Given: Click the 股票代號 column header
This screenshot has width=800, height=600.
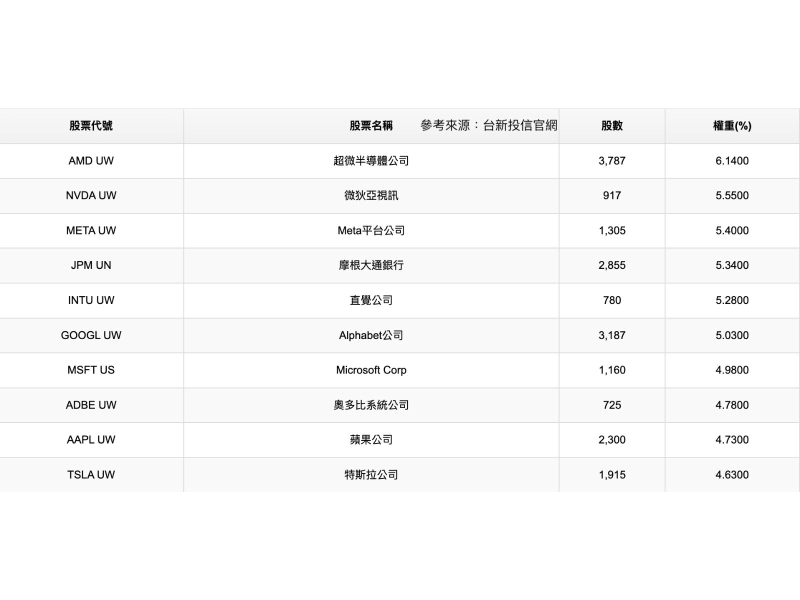Looking at the screenshot, I should point(91,126).
